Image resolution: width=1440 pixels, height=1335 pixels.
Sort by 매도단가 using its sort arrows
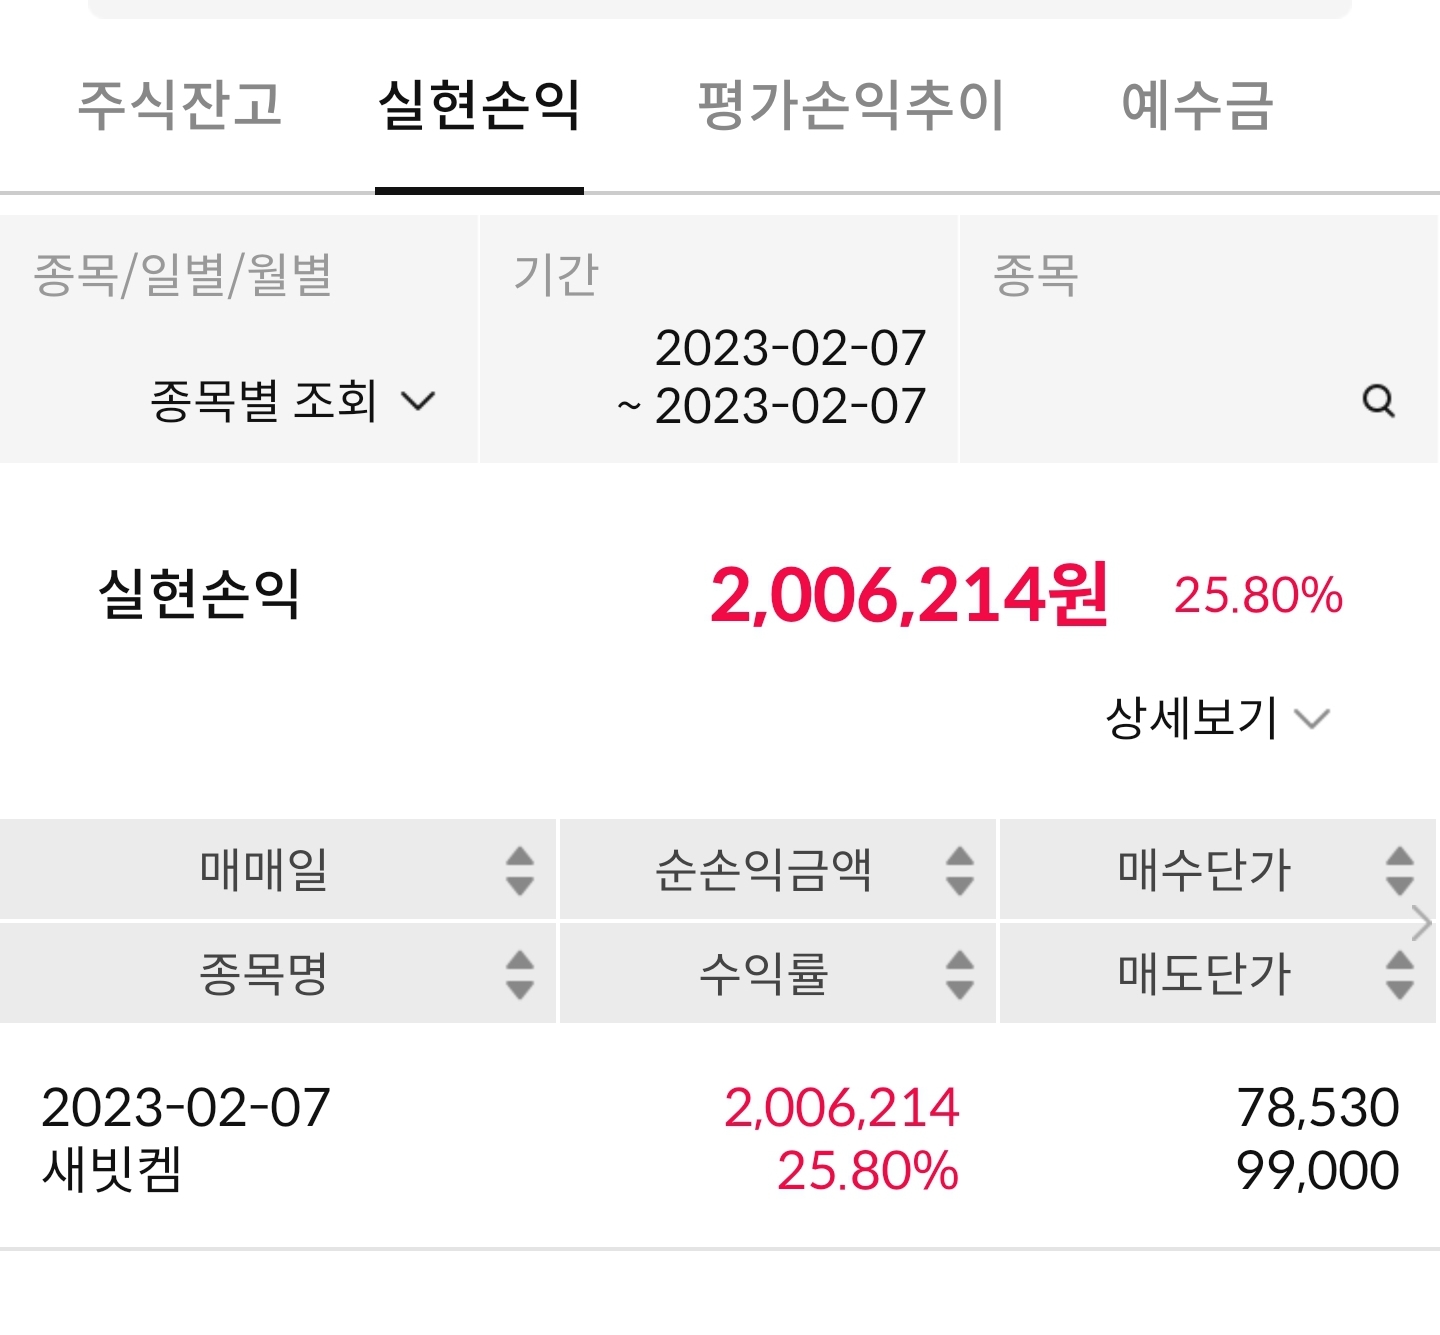point(1400,975)
